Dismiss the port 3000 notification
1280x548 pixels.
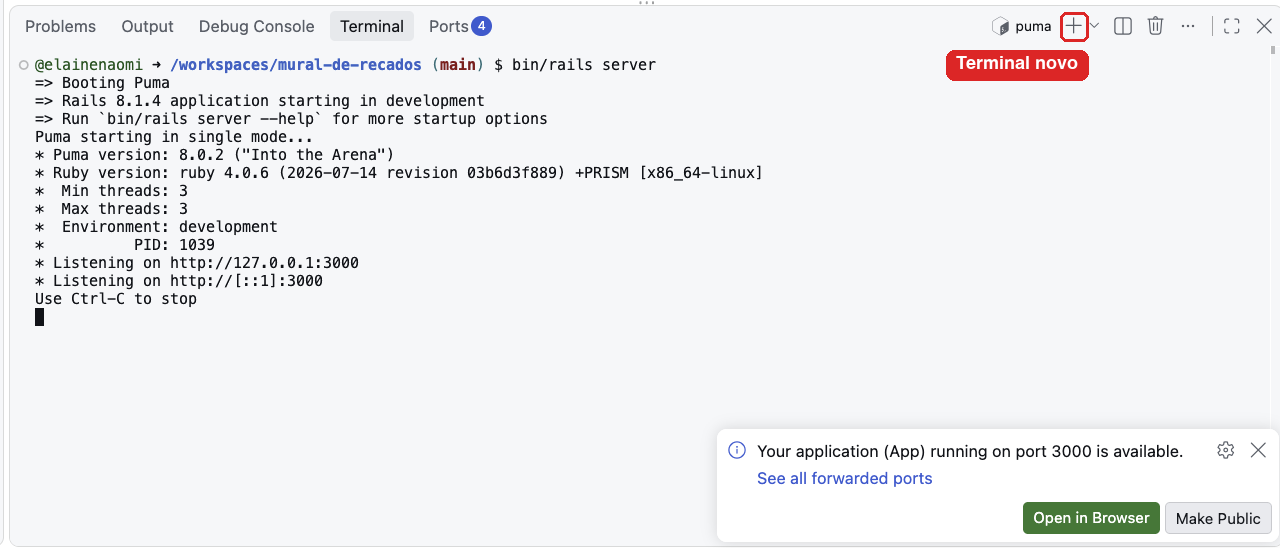click(x=1258, y=450)
